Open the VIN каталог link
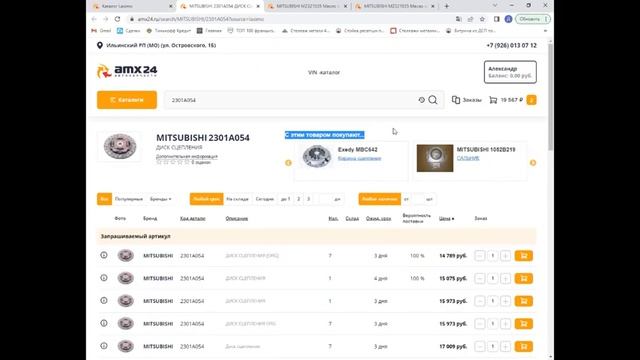This screenshot has width=640, height=360. [x=324, y=73]
